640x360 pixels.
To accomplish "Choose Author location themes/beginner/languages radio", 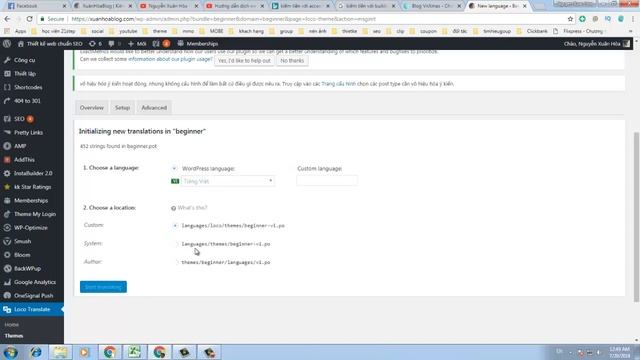I will click(x=175, y=262).
